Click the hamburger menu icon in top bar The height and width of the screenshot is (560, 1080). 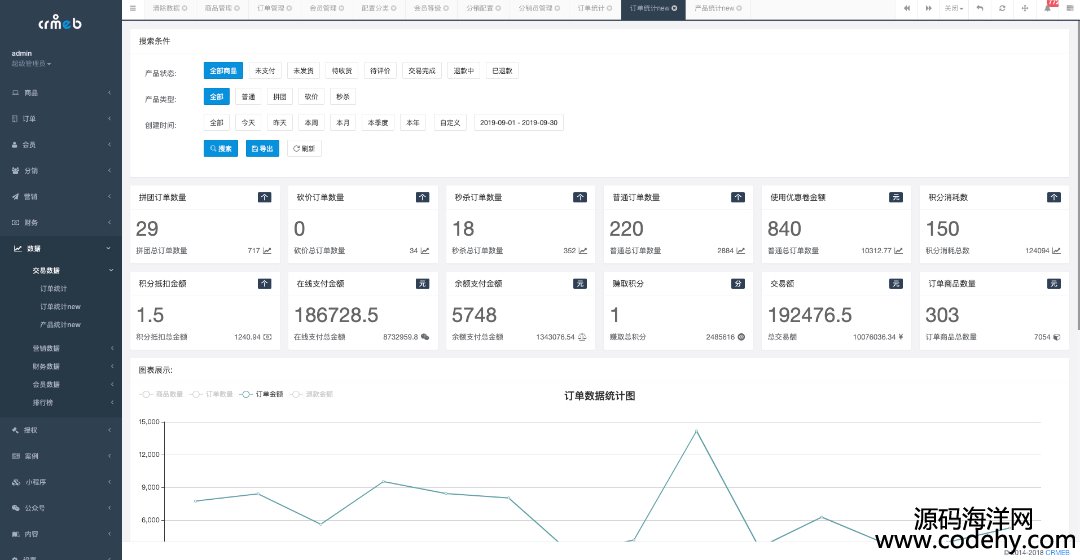click(133, 8)
